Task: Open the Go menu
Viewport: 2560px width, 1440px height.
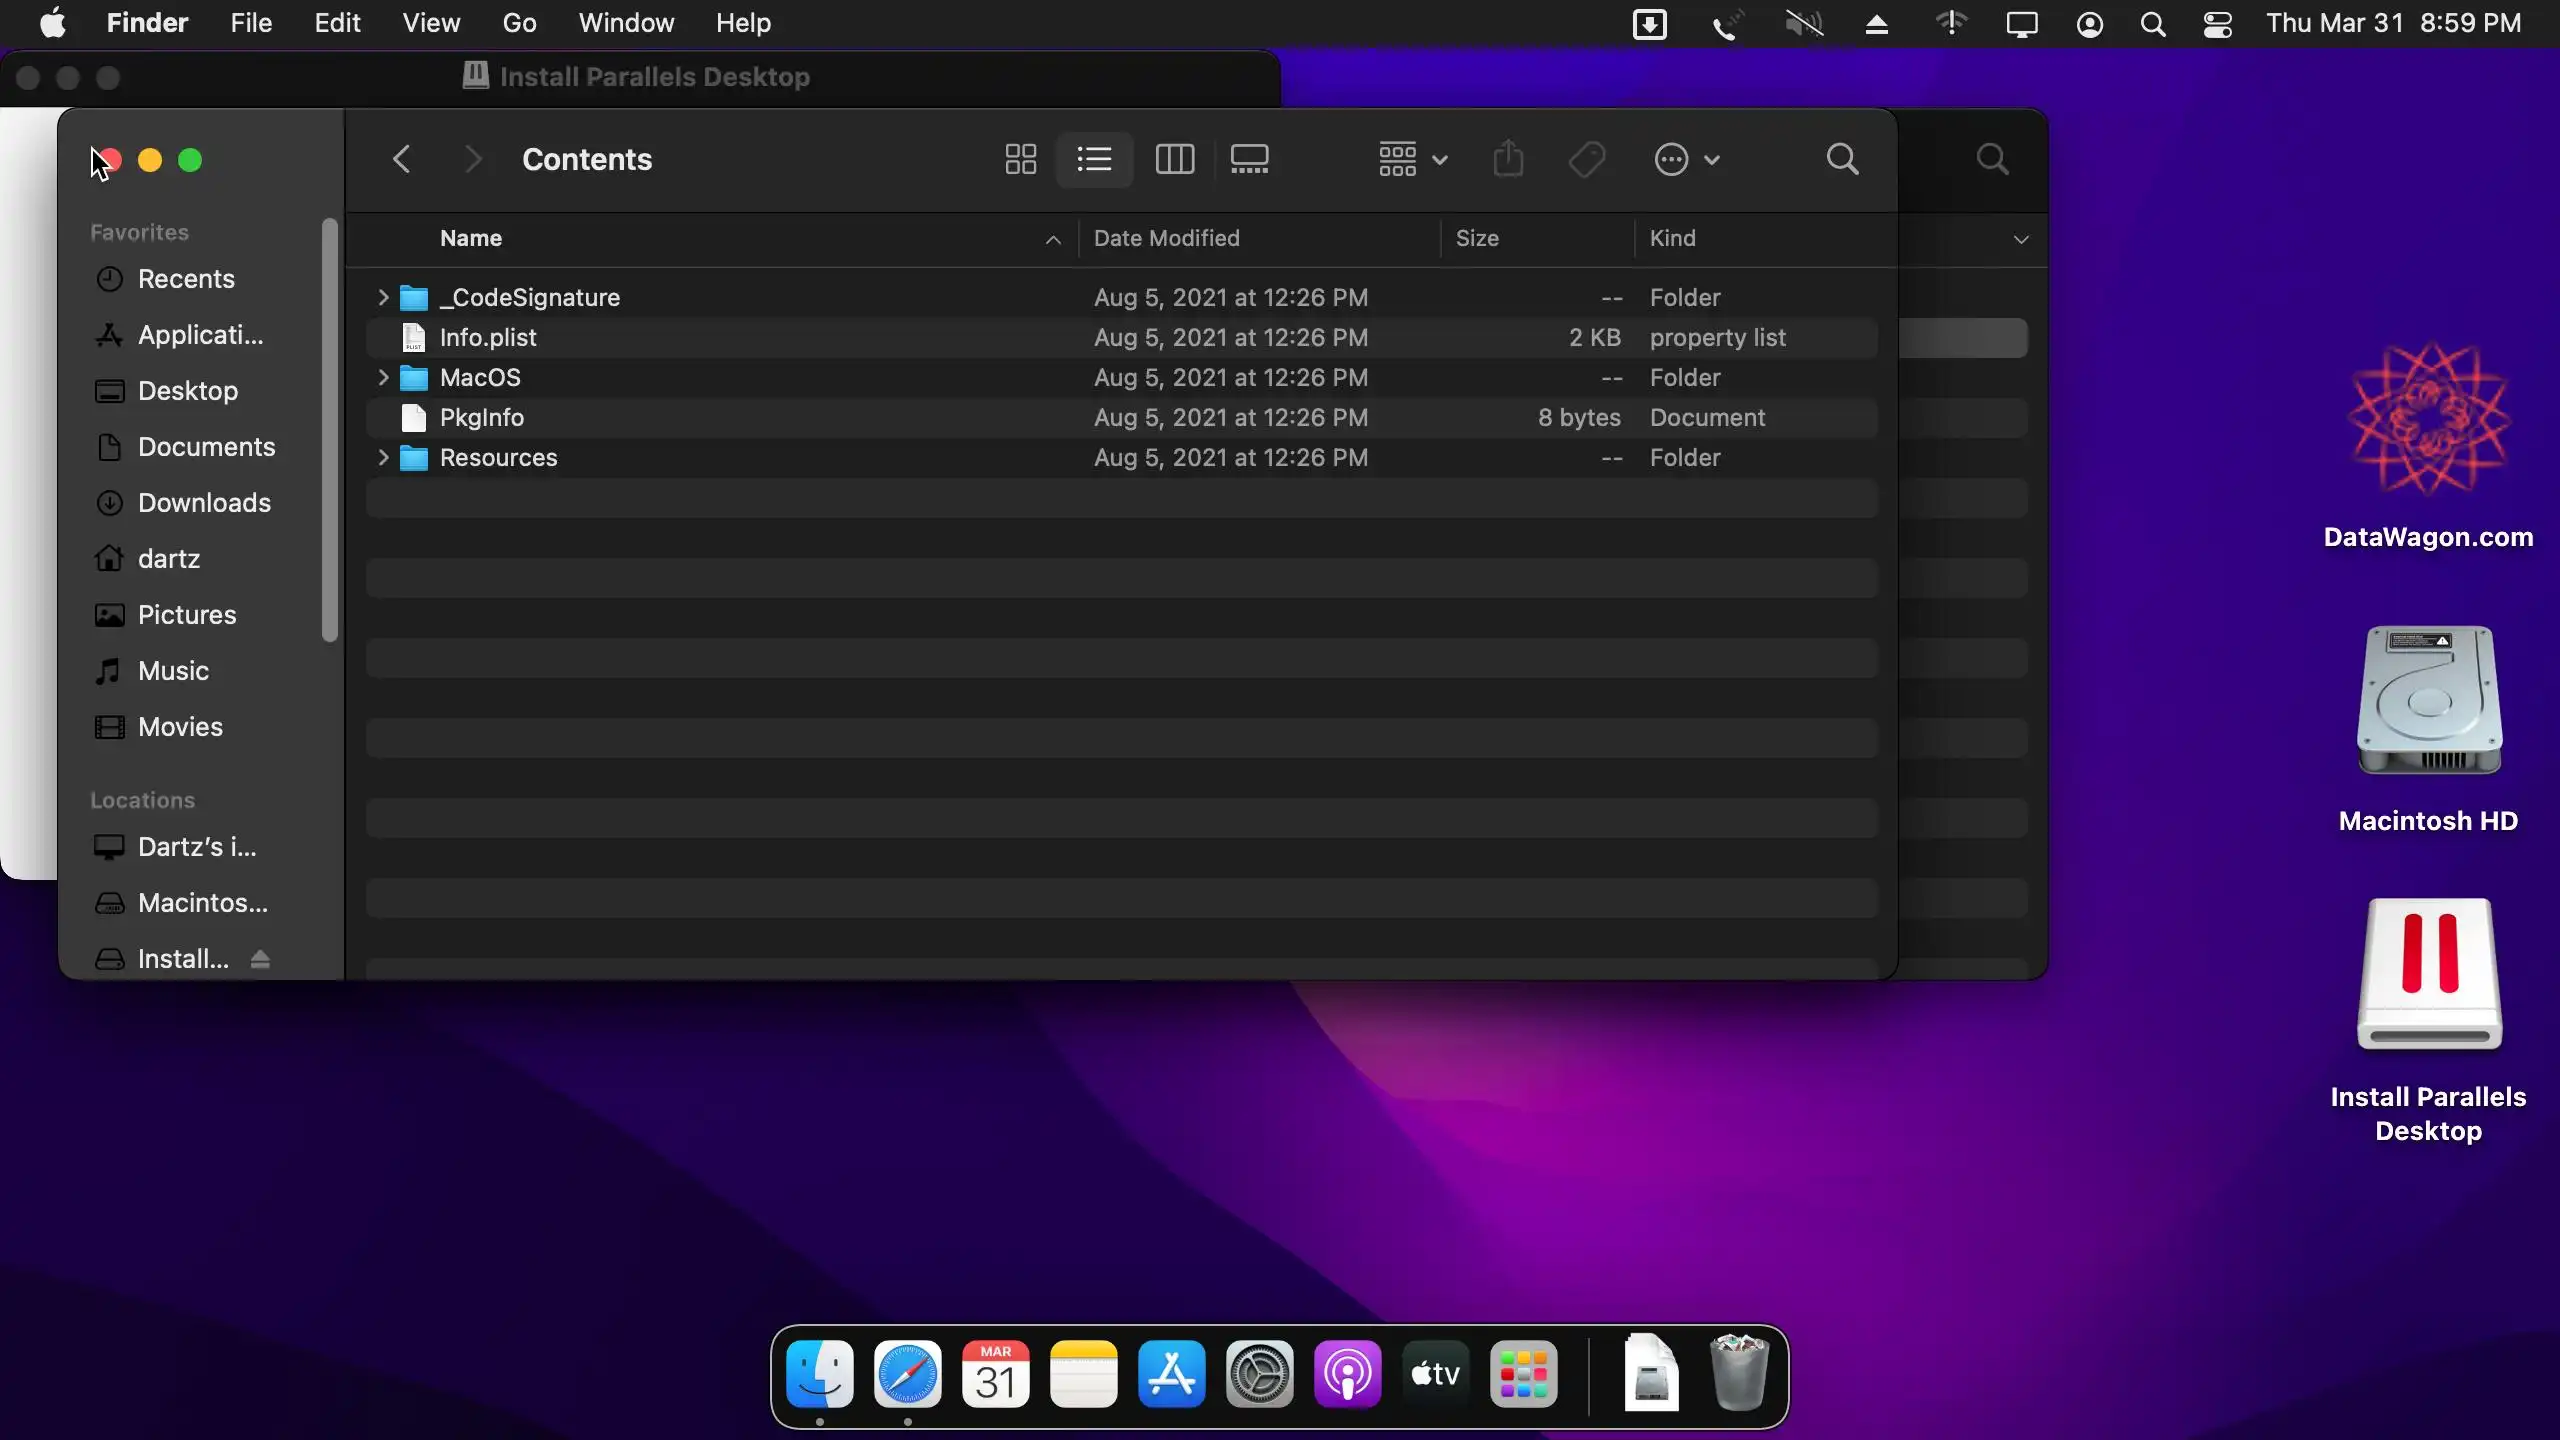Action: 519,23
